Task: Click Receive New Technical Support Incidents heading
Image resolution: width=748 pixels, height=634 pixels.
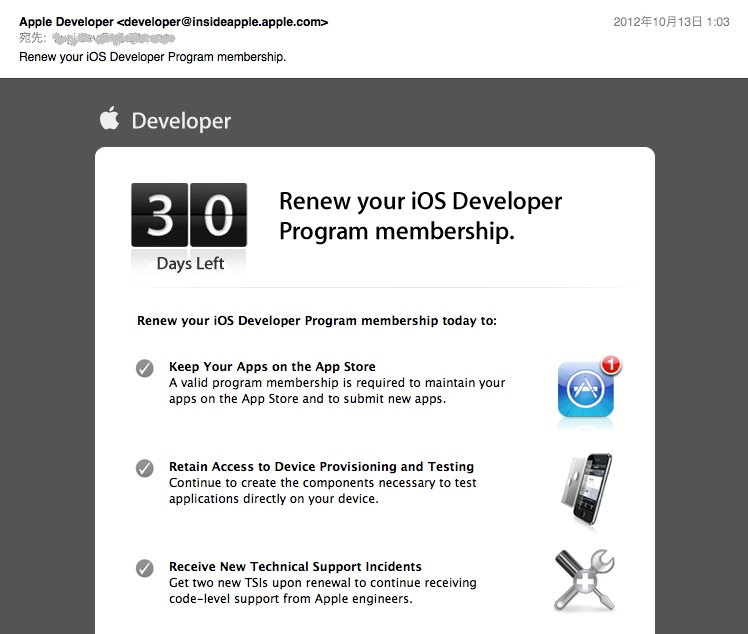Action: click(x=295, y=567)
